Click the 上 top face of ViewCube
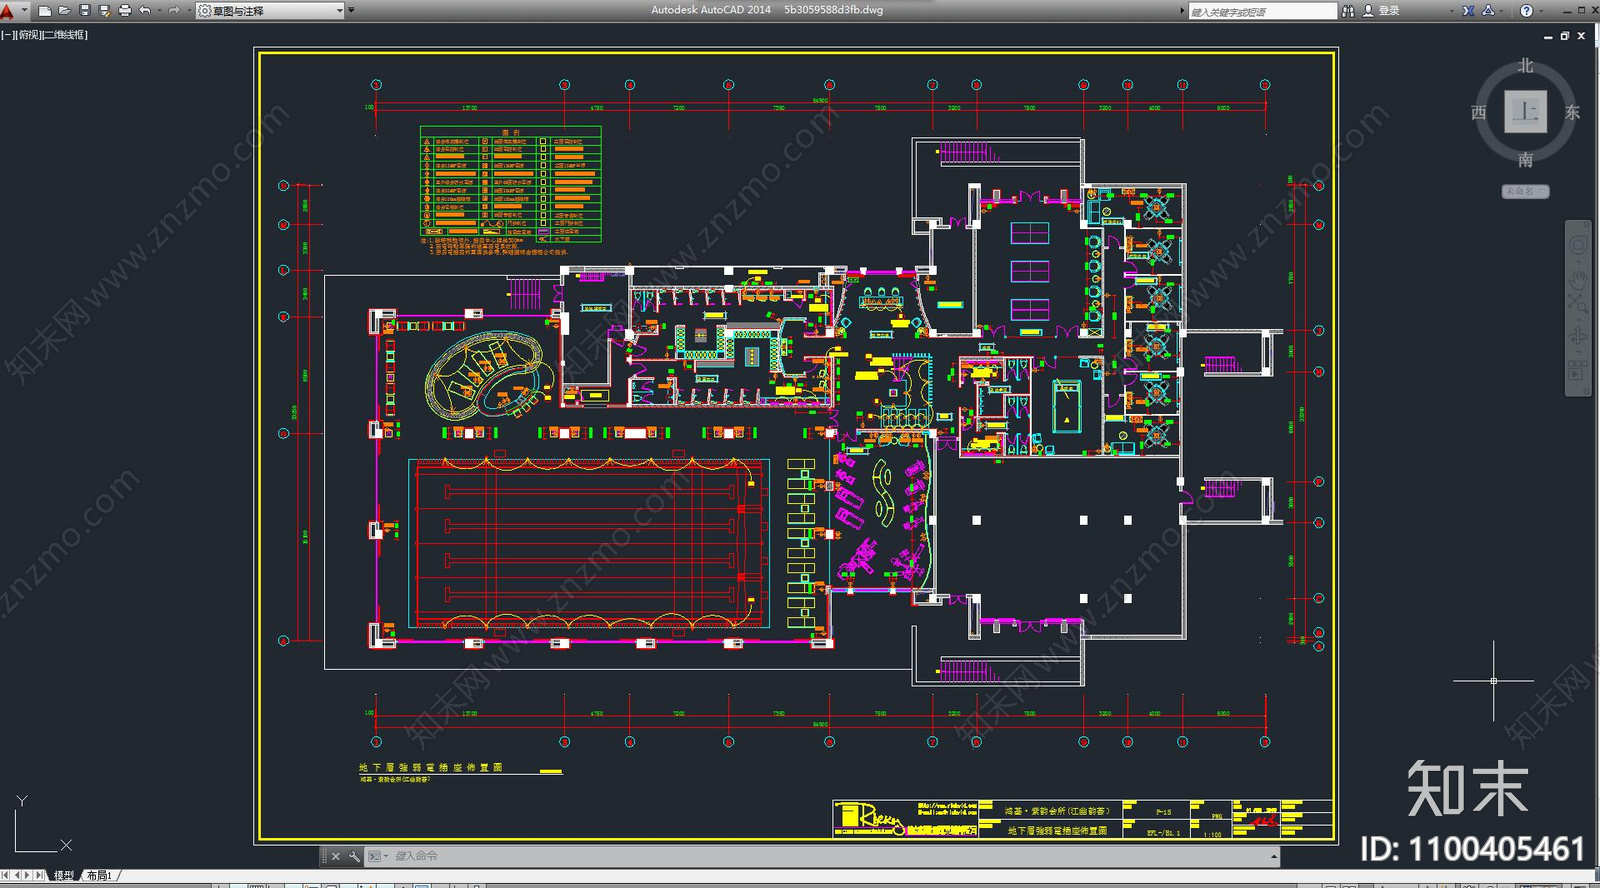Image resolution: width=1600 pixels, height=888 pixels. point(1525,111)
